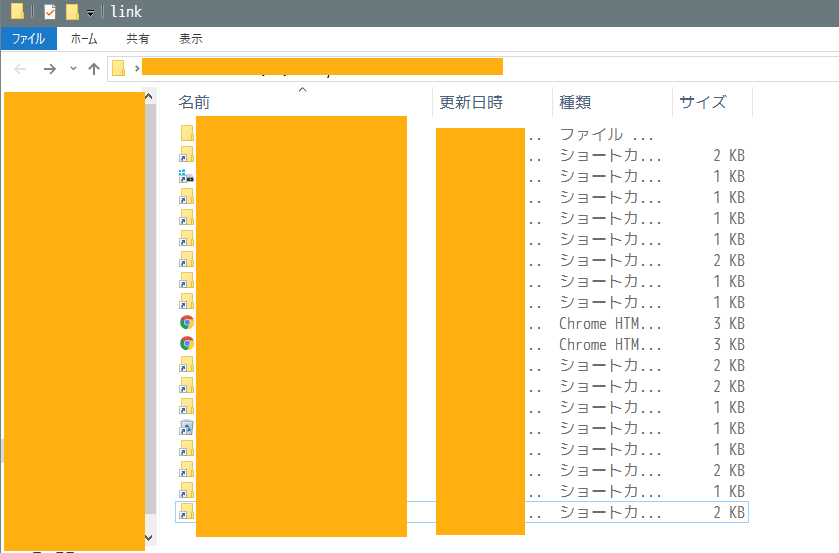839x553 pixels.
Task: Select the network drive shortcut icon
Action: click(186, 176)
